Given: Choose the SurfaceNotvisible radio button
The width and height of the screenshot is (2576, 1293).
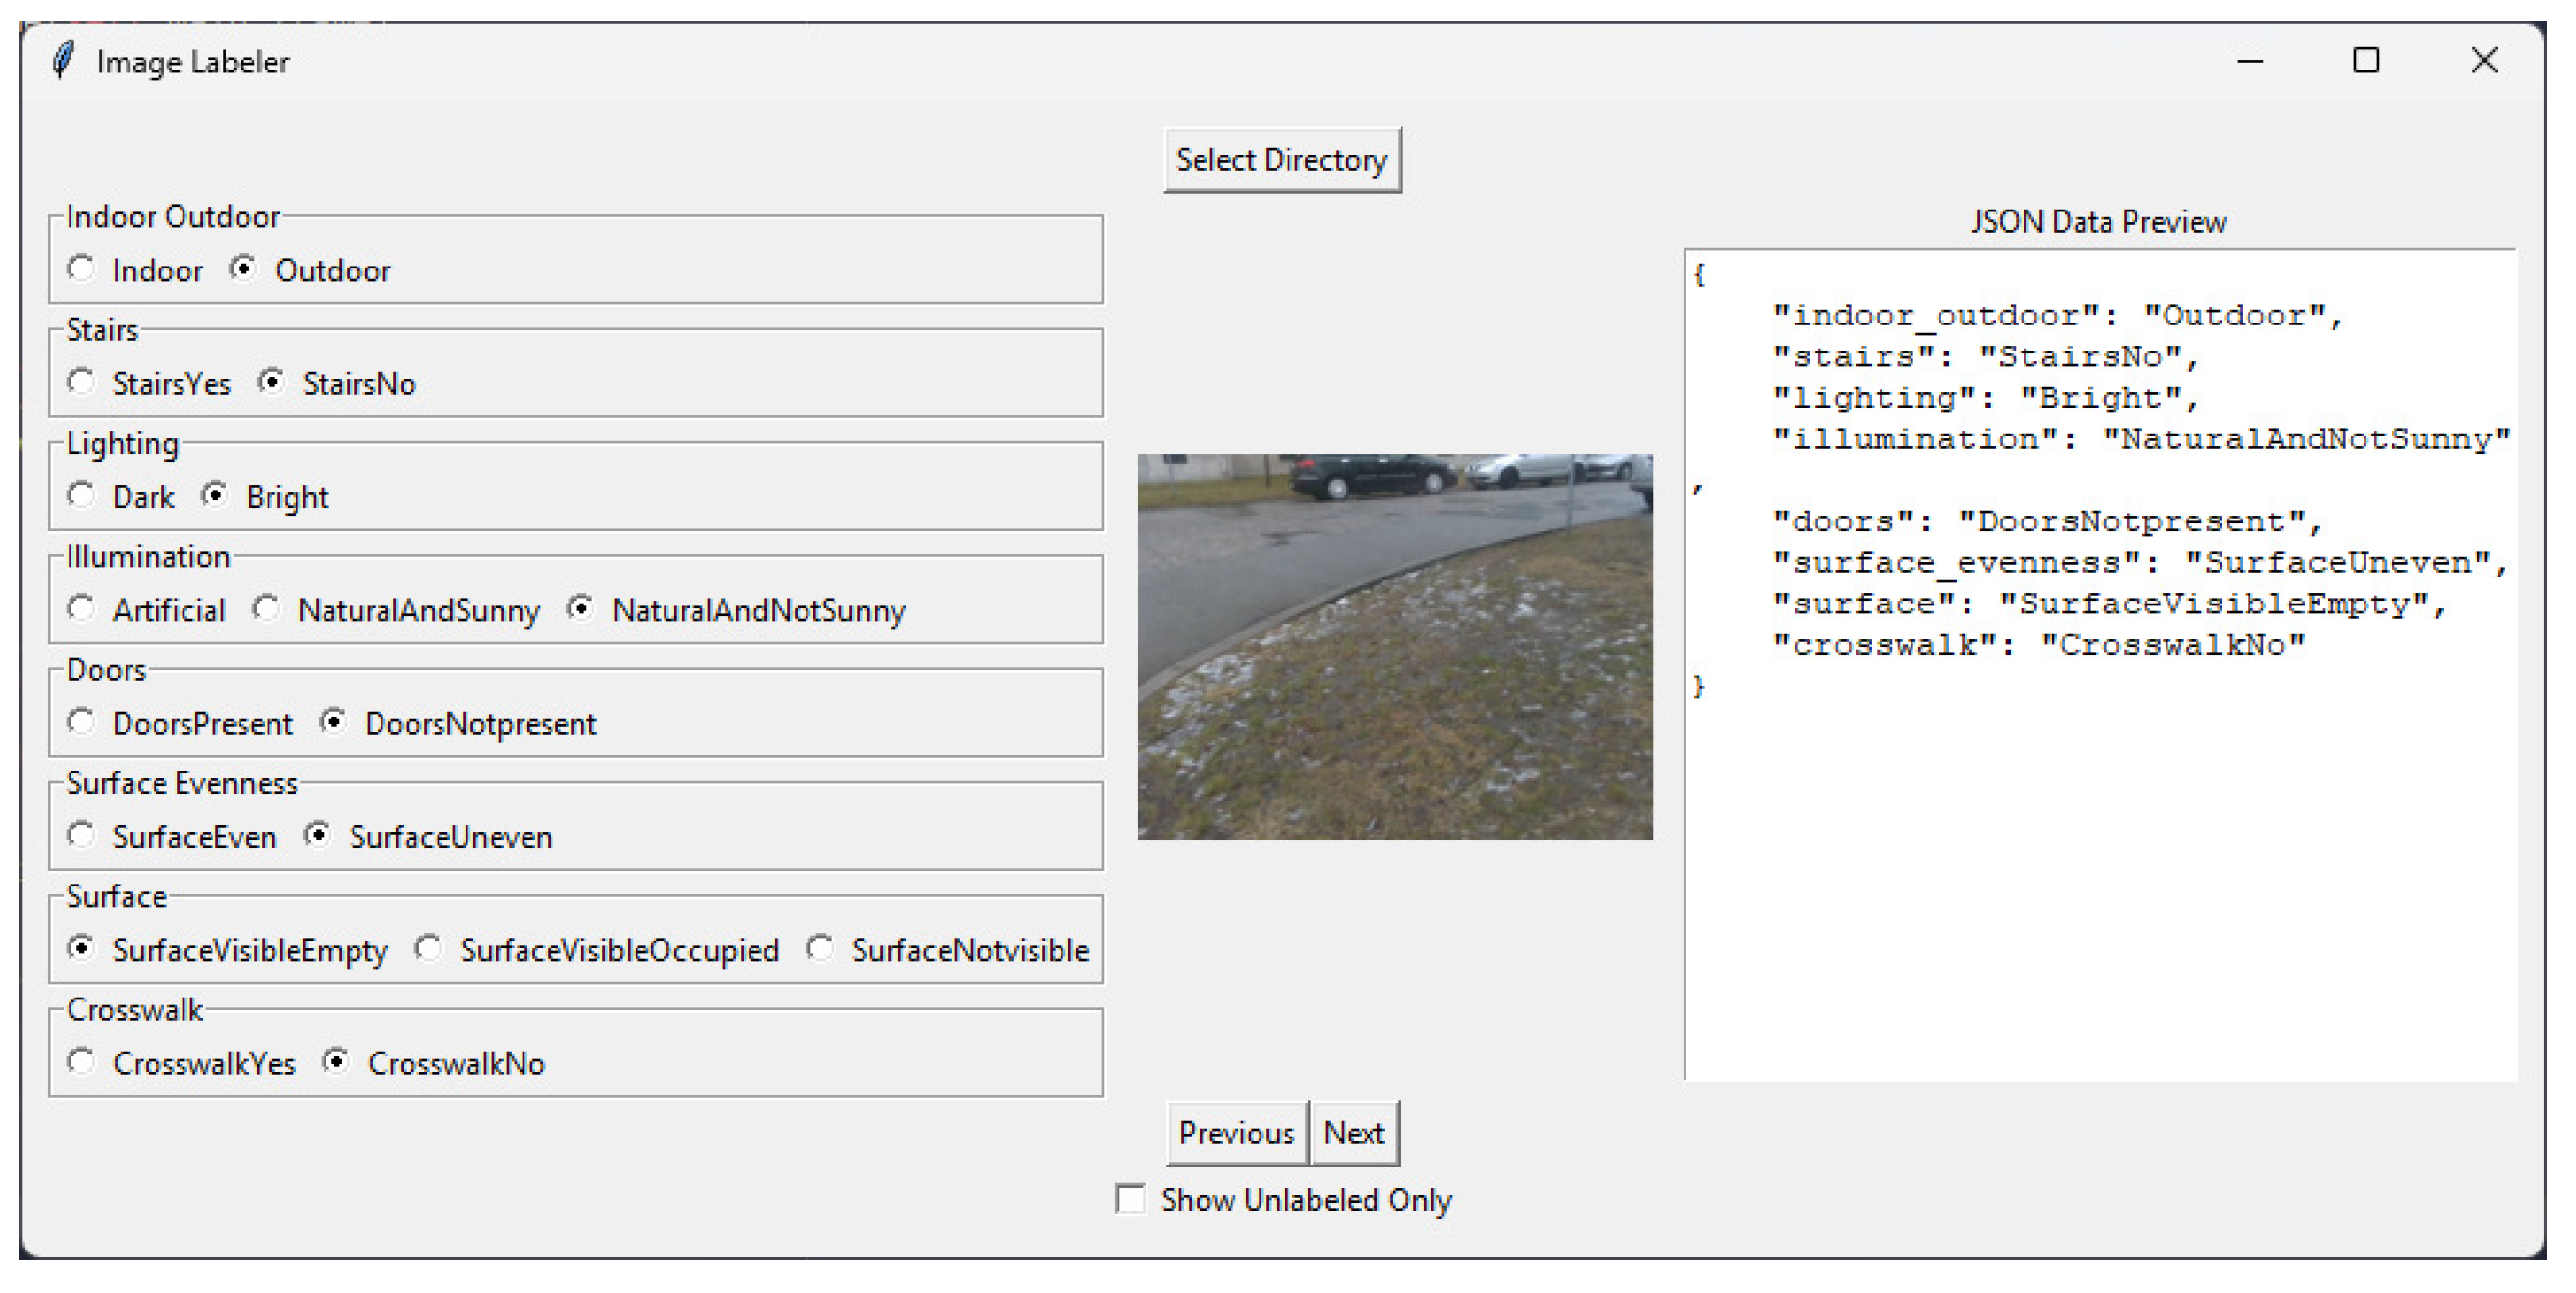Looking at the screenshot, I should pos(820,948).
